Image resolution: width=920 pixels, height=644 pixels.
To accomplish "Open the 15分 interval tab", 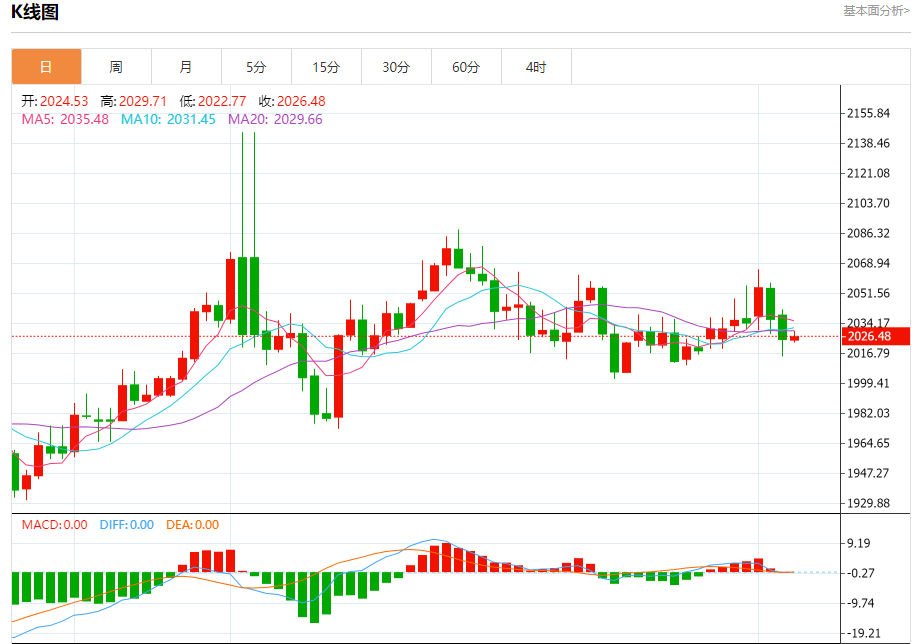I will point(326,67).
